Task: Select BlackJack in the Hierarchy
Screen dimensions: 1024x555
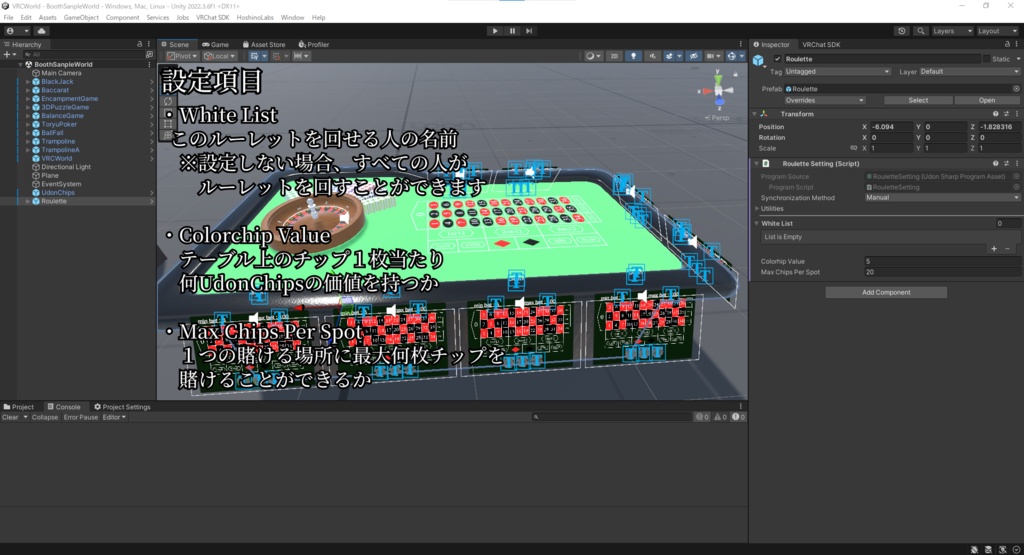Action: (57, 82)
